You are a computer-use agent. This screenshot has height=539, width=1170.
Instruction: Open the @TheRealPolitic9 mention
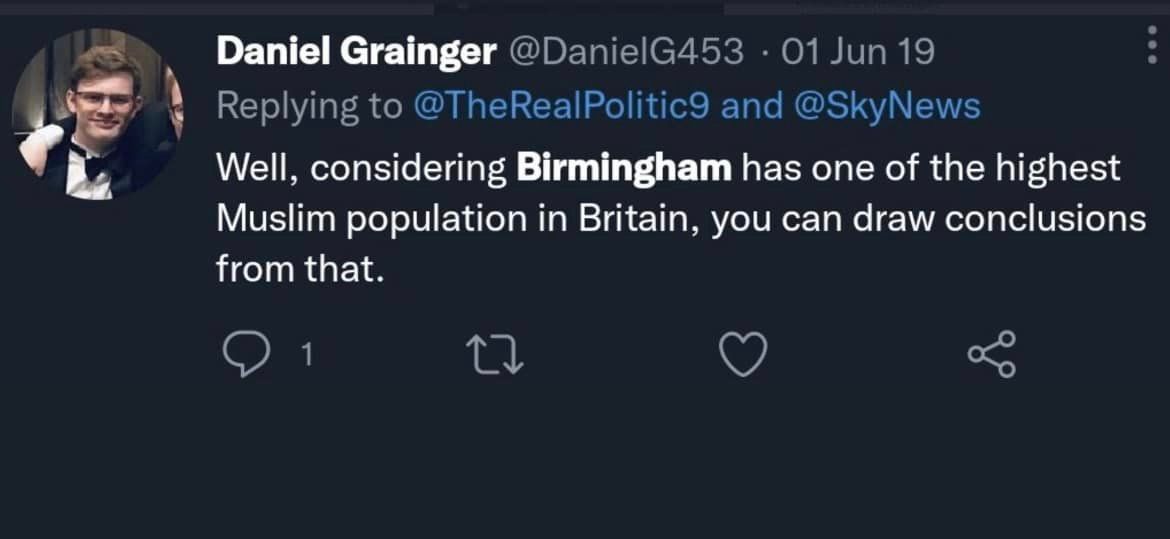point(561,107)
